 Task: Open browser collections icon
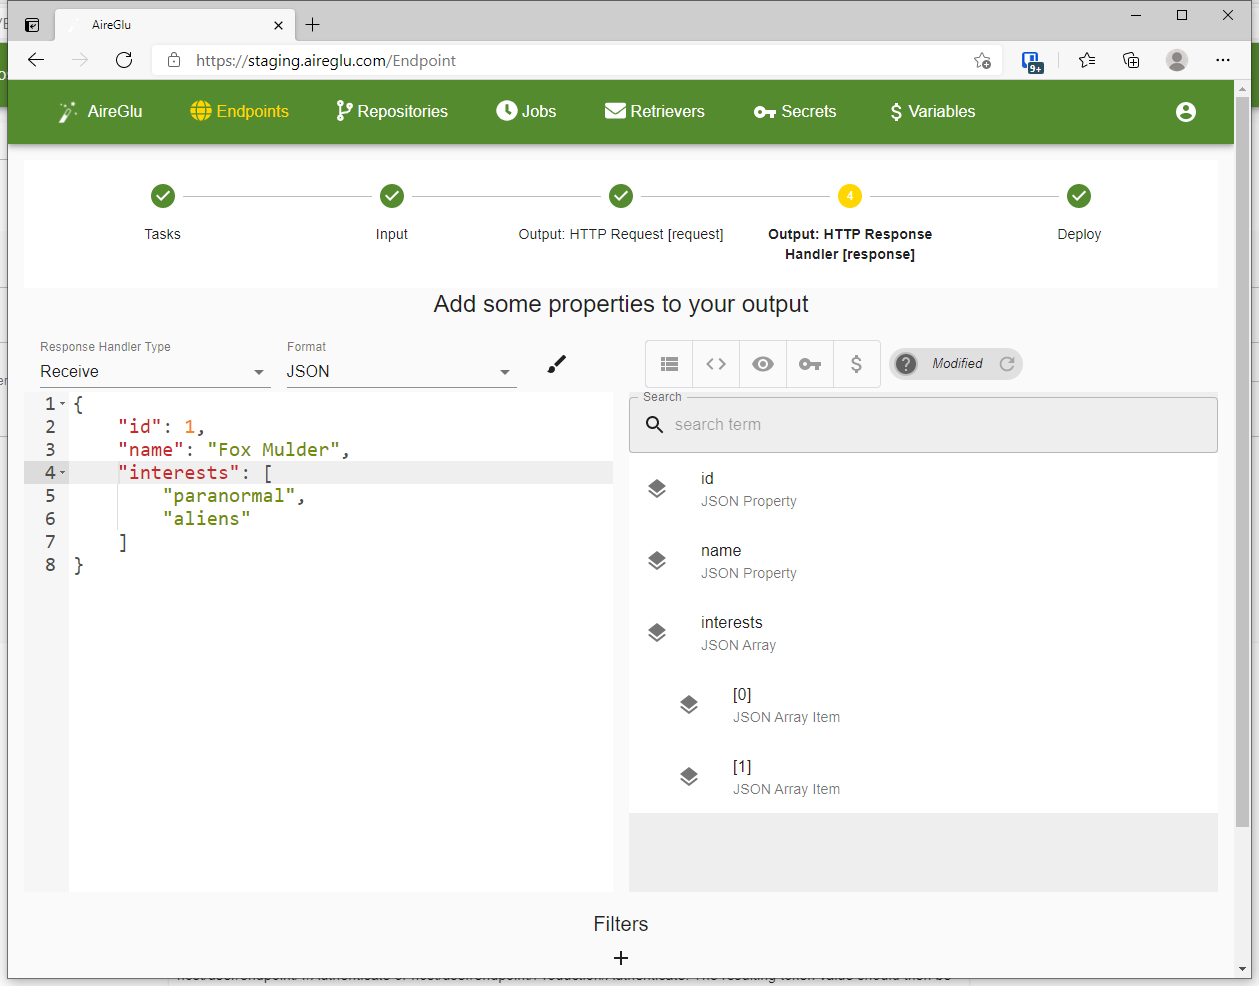(1131, 60)
